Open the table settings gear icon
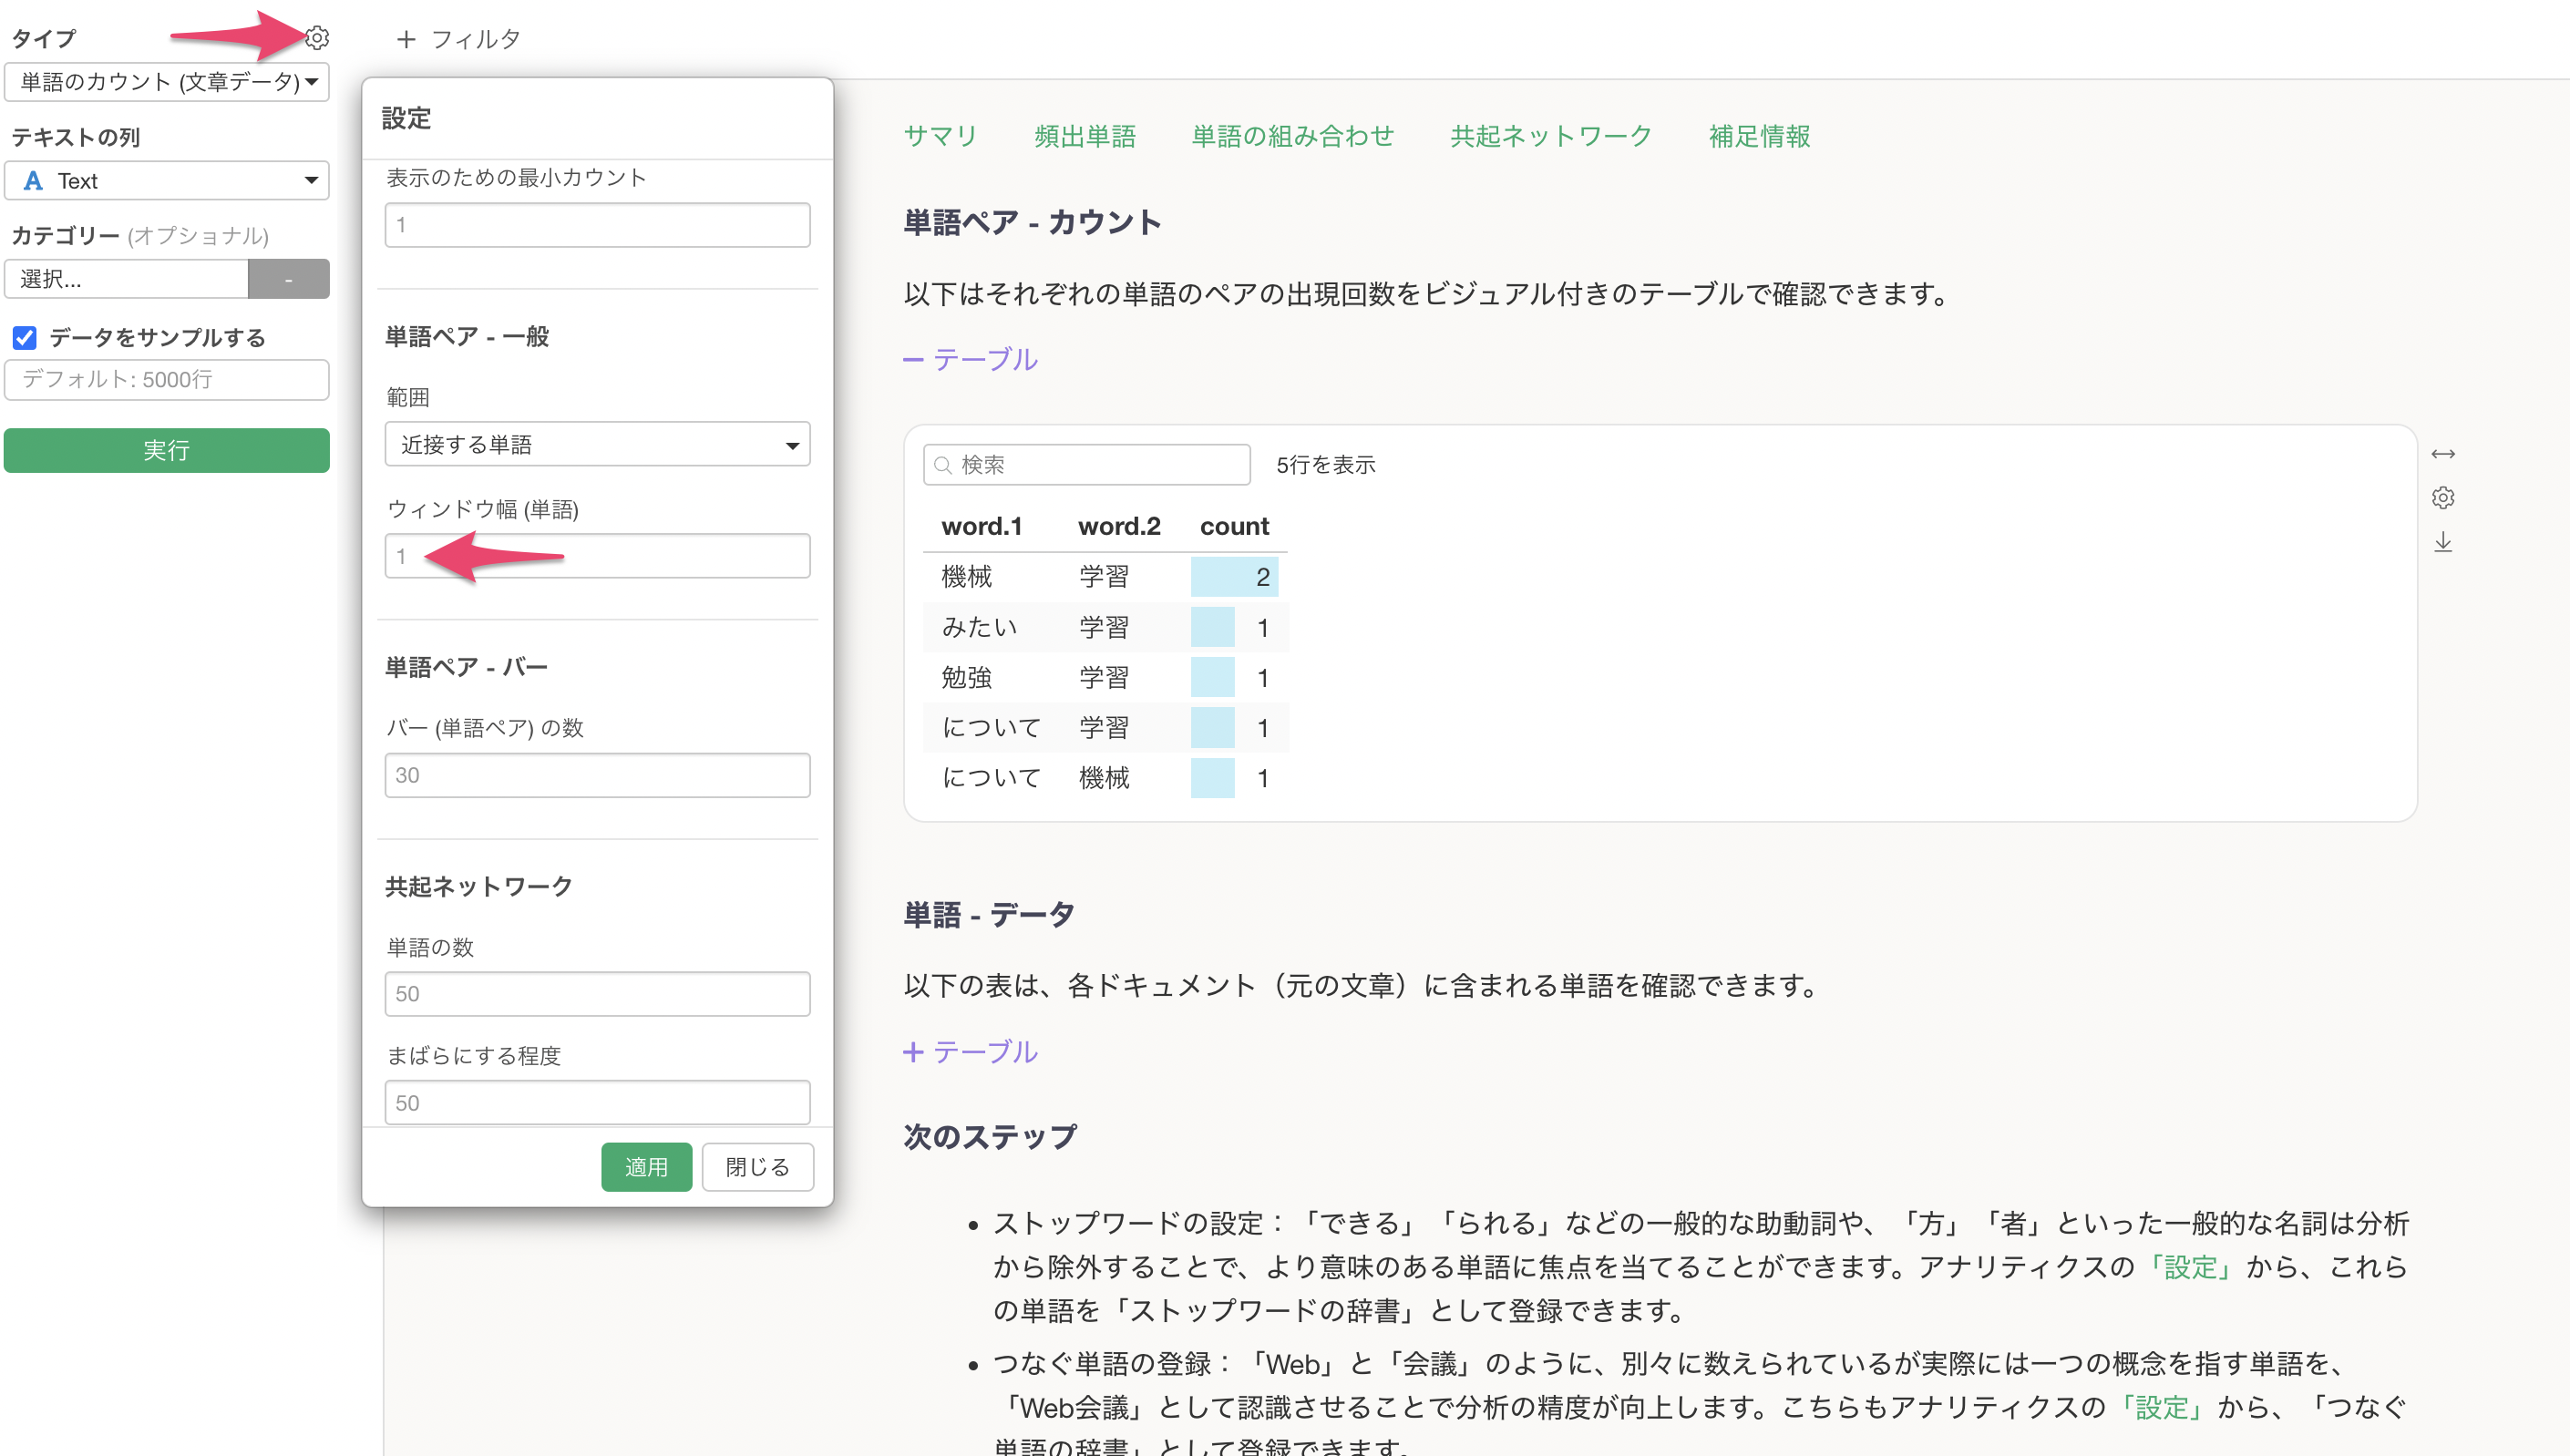This screenshot has width=2570, height=1456. [2442, 498]
